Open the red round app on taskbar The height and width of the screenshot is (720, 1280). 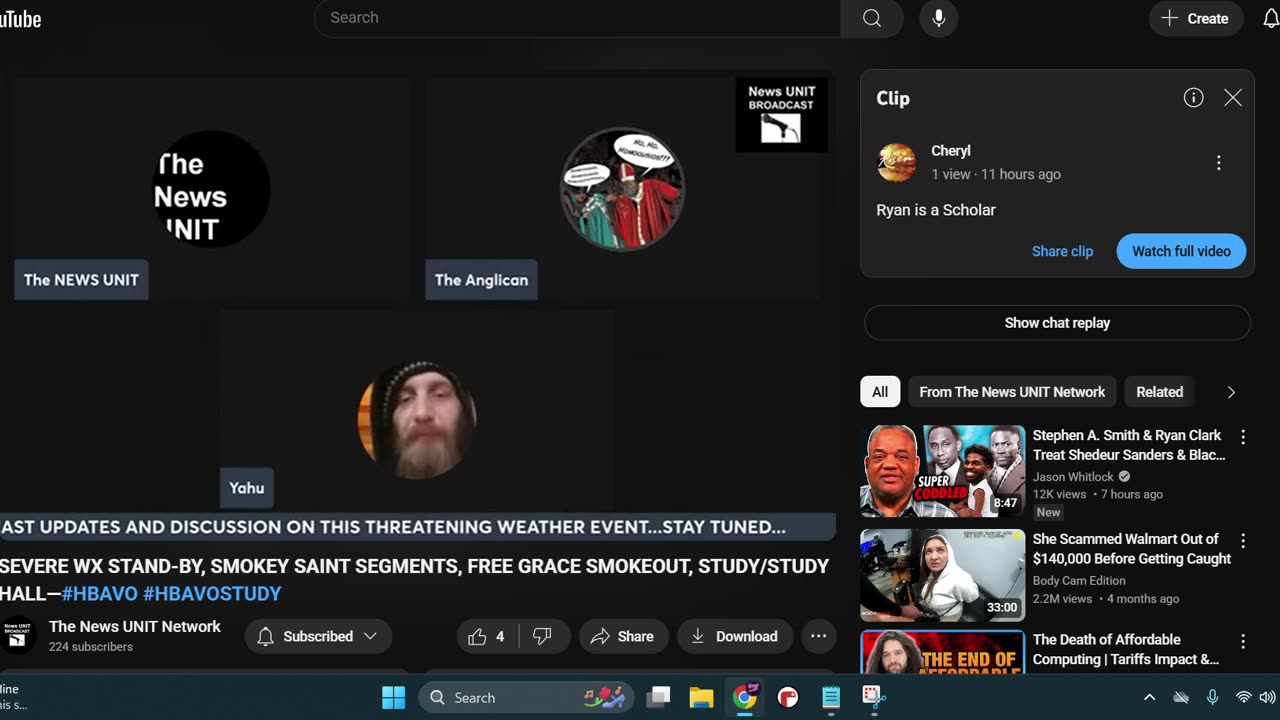[x=788, y=697]
